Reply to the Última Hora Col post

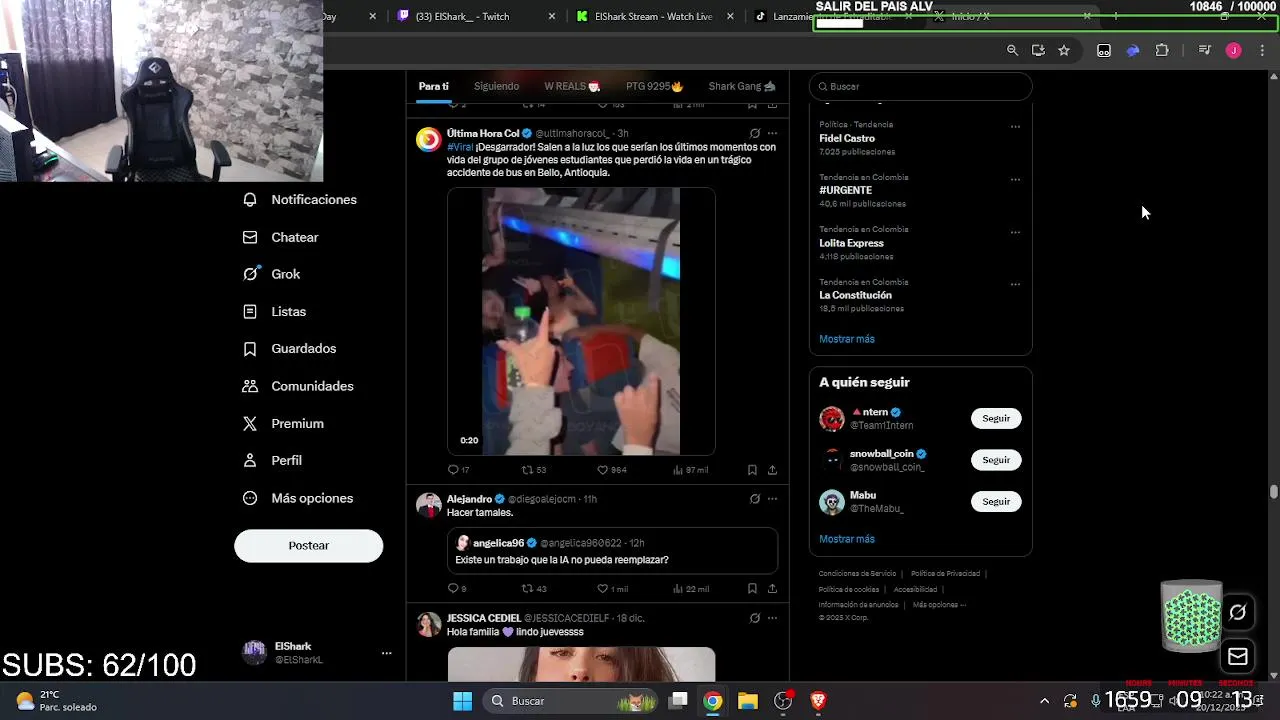(x=458, y=470)
